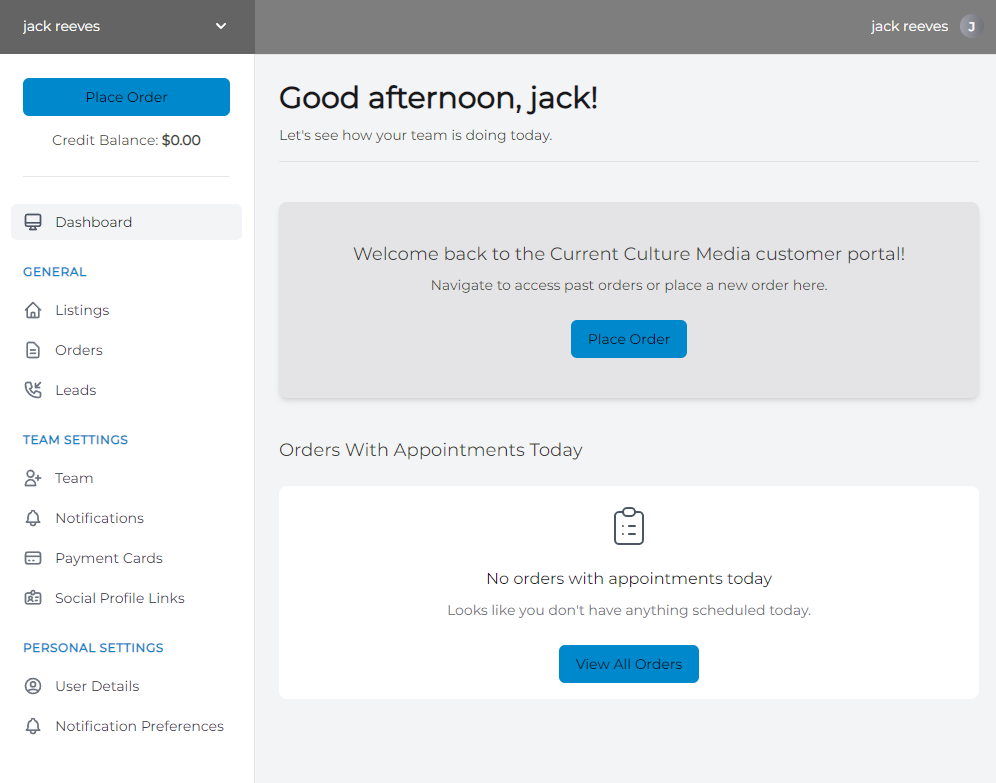Click the sidebar Place Order button

coord(126,97)
